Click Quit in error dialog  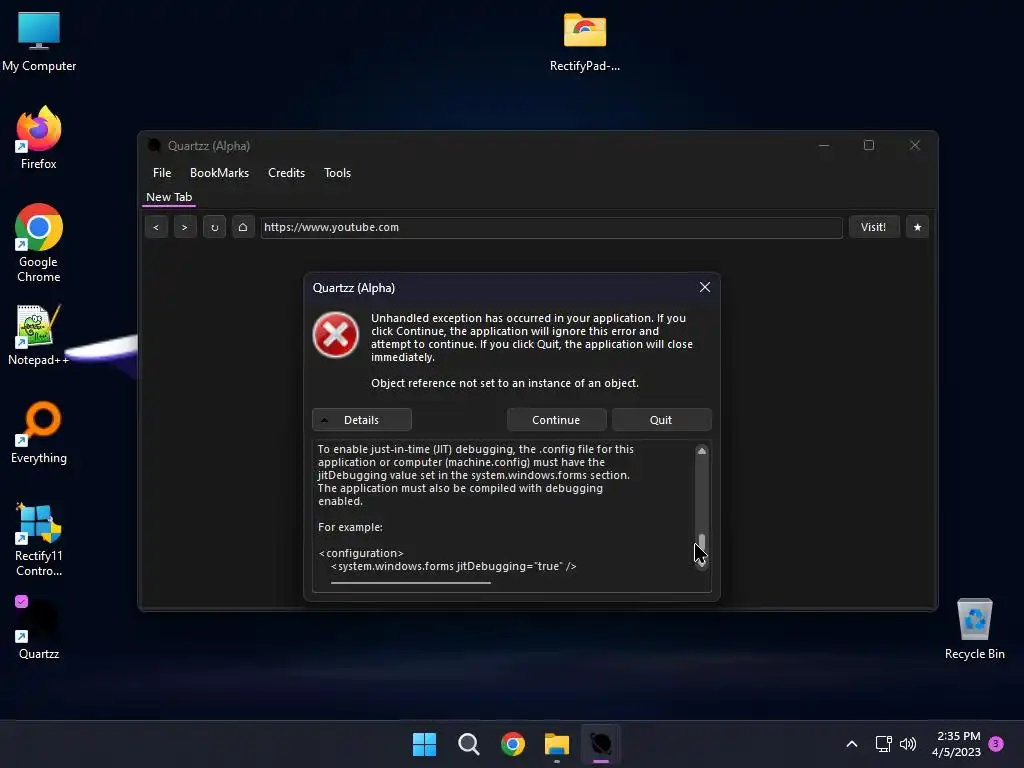tap(661, 420)
